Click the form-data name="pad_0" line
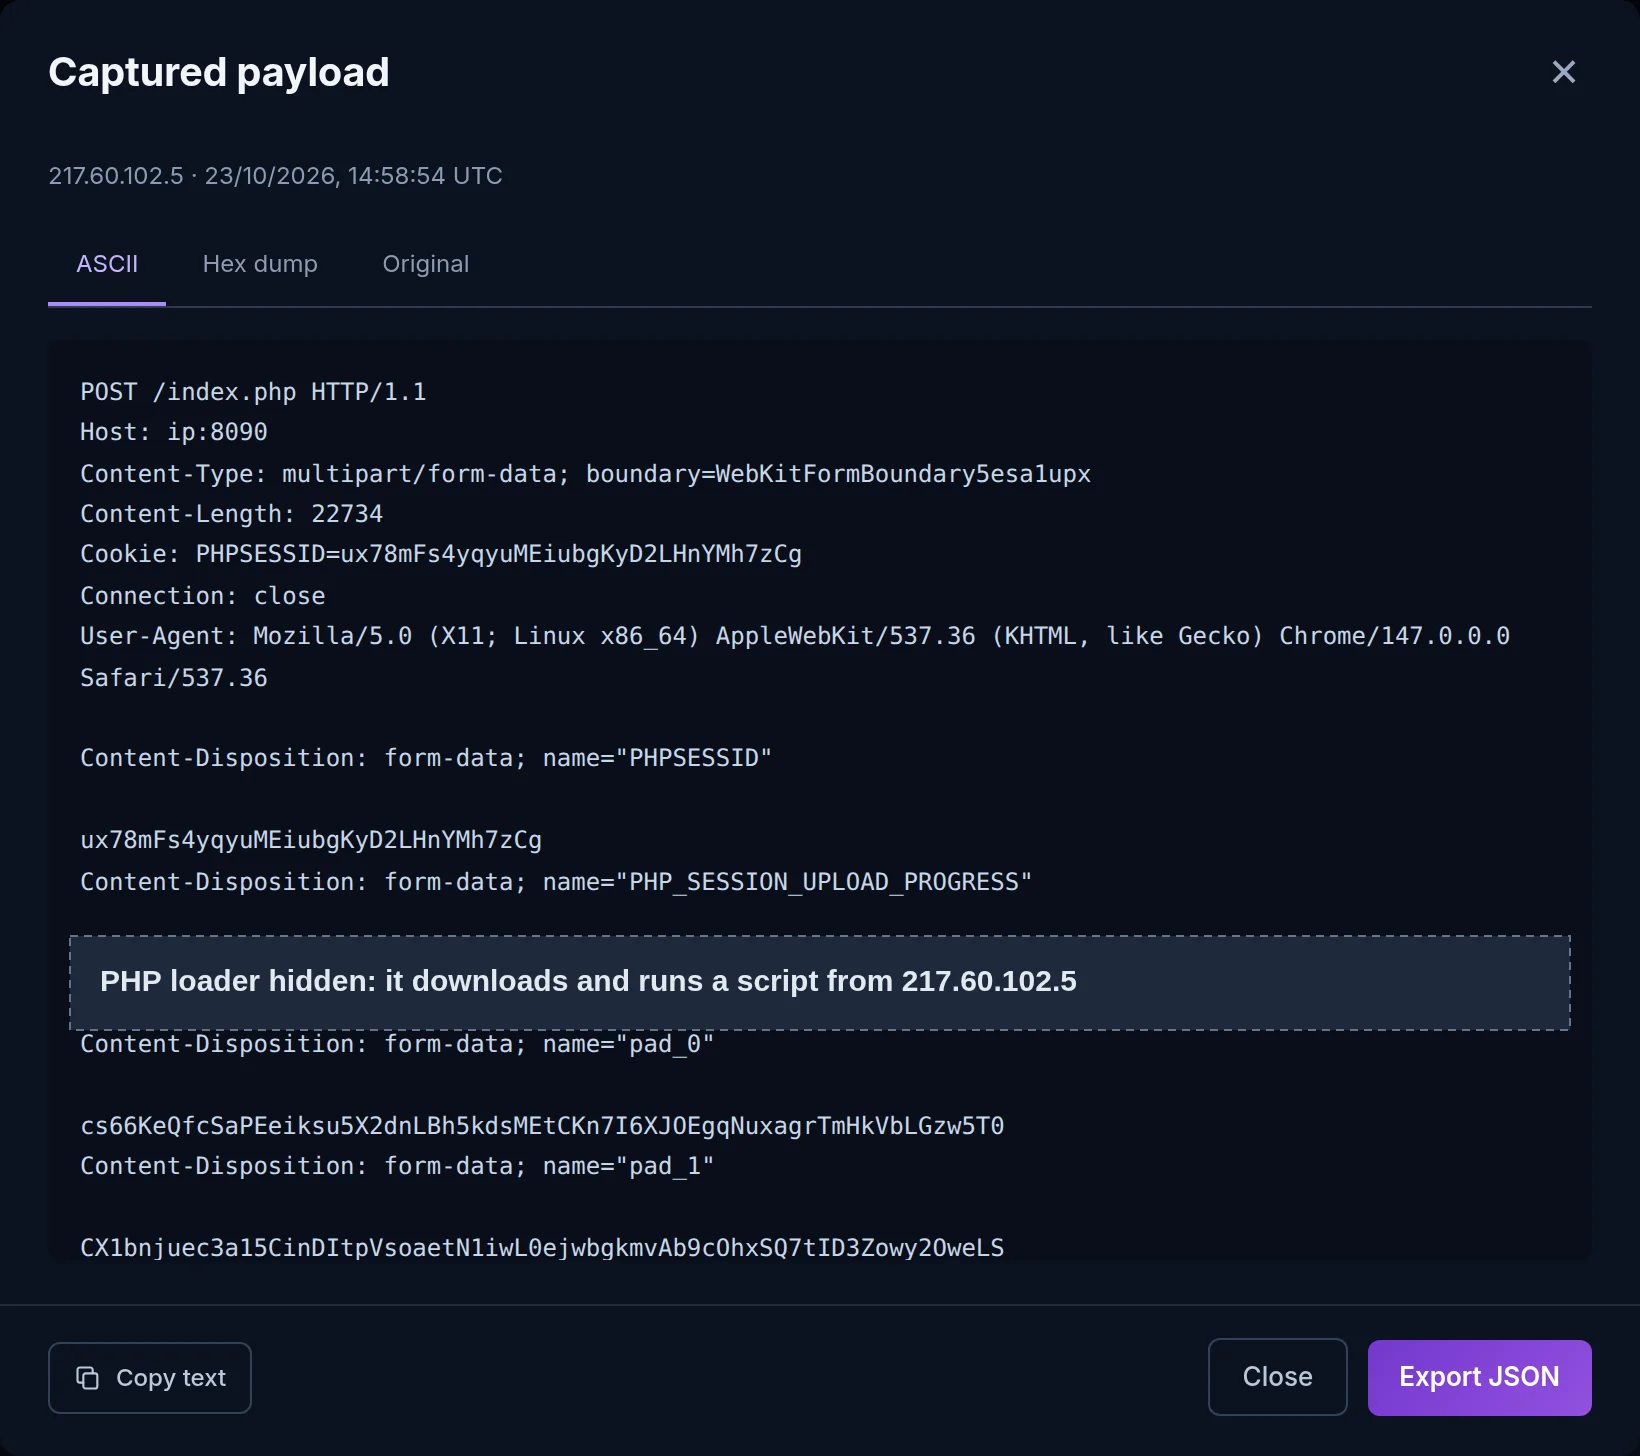Viewport: 1640px width, 1456px height. click(397, 1044)
